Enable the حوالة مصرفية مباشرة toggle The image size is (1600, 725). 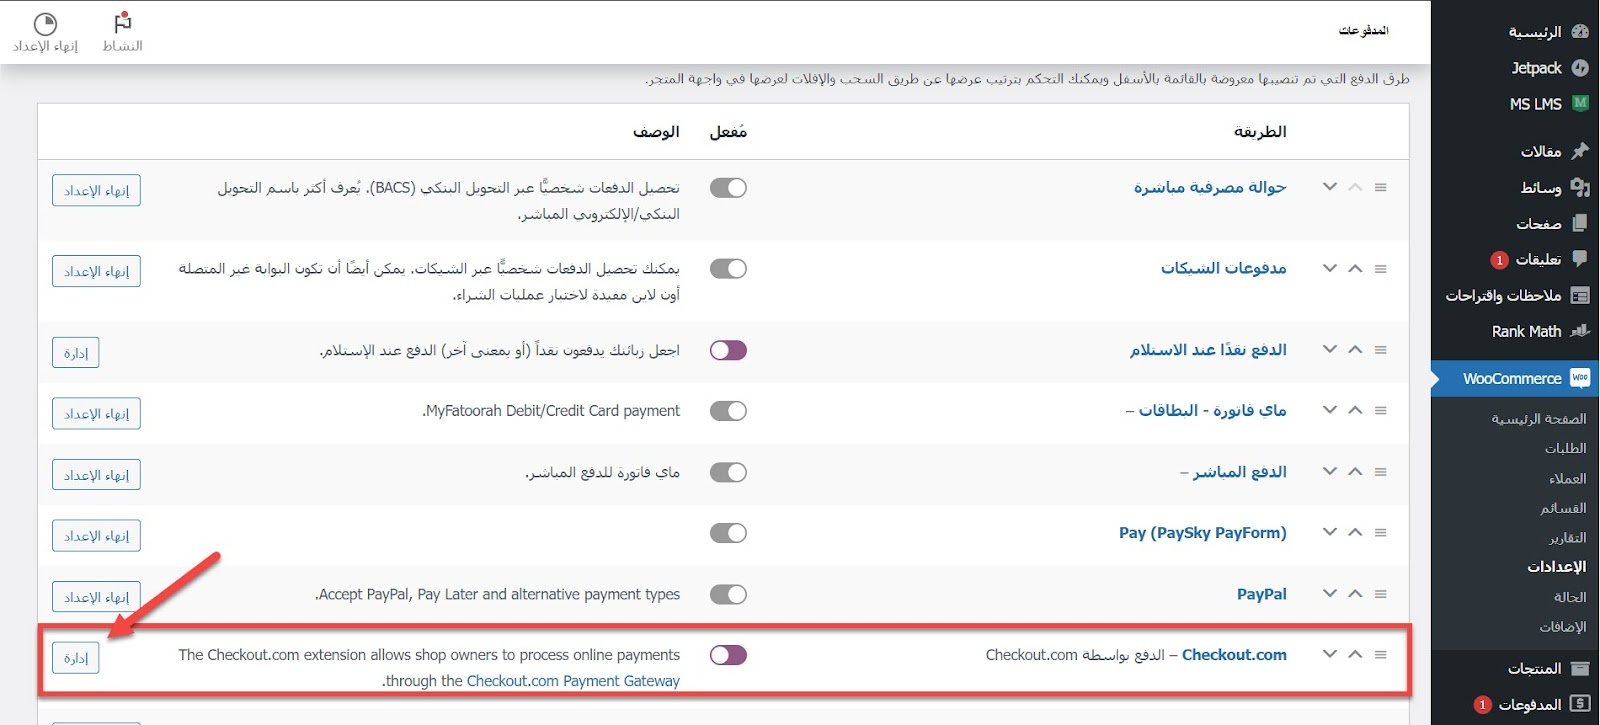click(728, 188)
